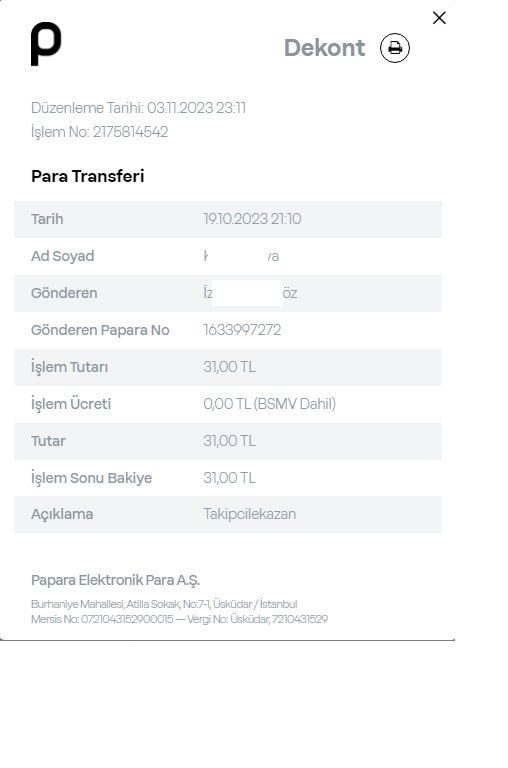
Task: Click the Mersis No footer text
Action: coord(102,619)
